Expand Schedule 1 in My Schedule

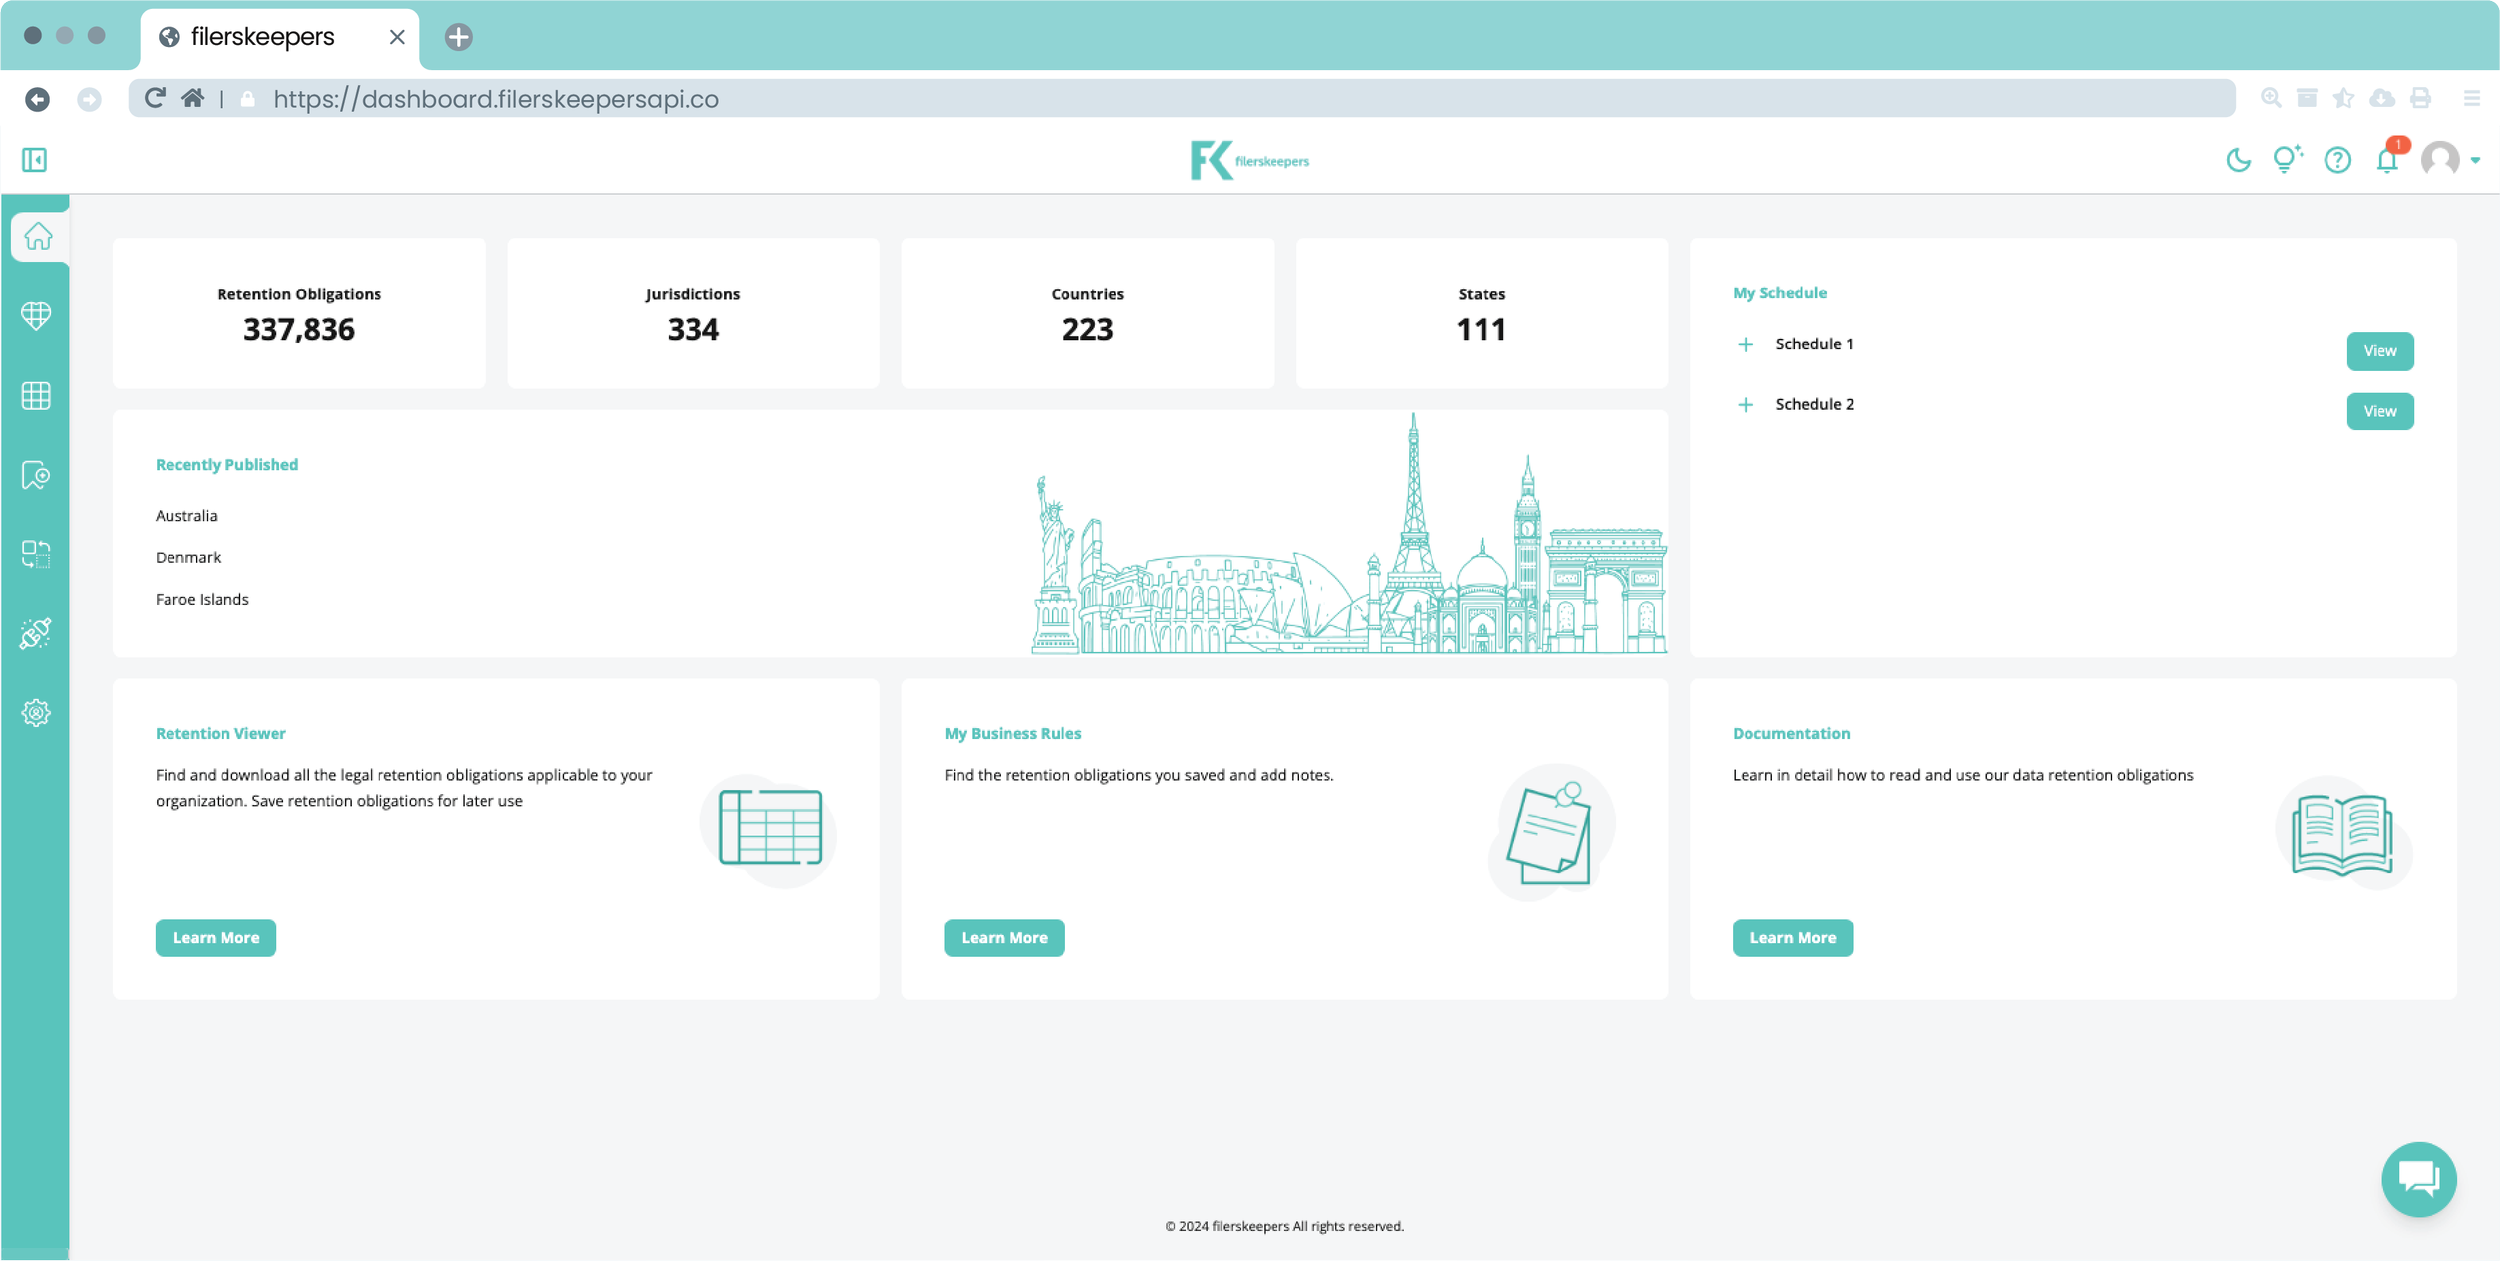click(1746, 343)
